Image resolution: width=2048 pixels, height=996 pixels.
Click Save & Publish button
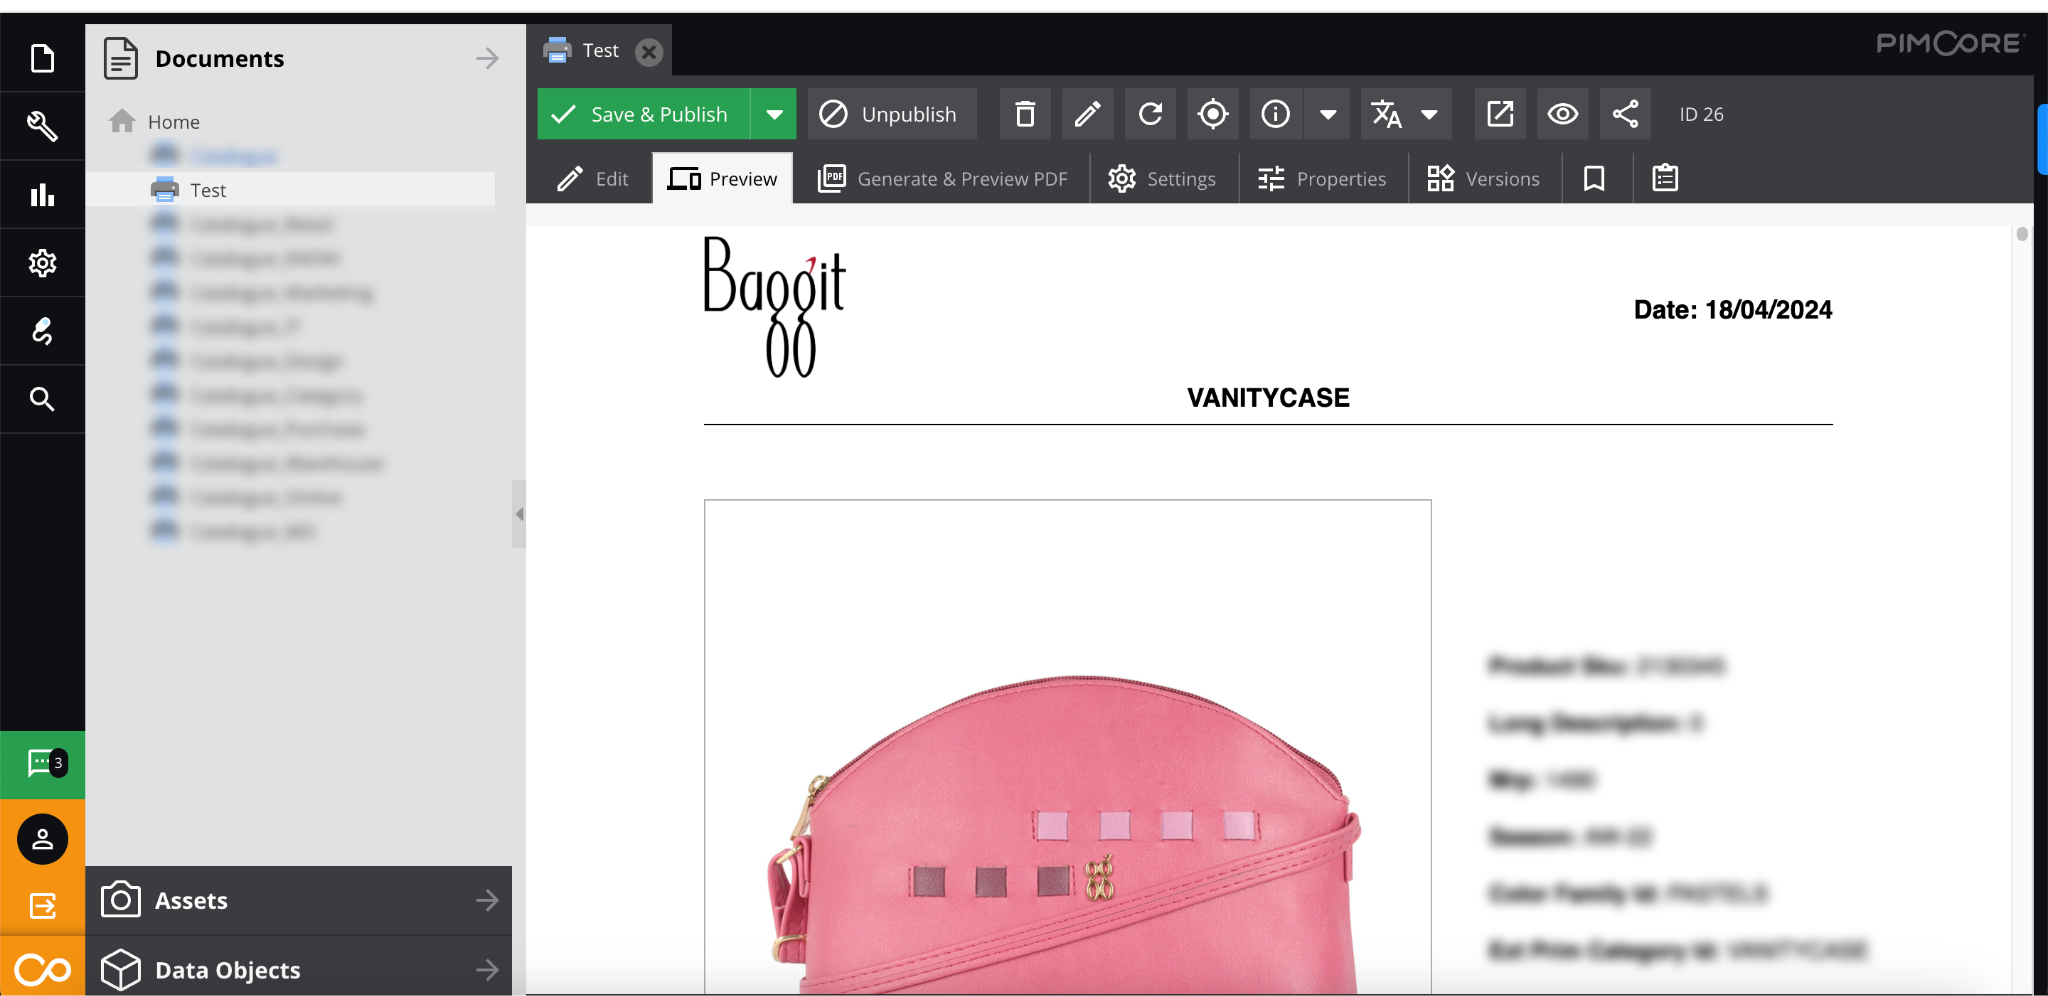(644, 114)
